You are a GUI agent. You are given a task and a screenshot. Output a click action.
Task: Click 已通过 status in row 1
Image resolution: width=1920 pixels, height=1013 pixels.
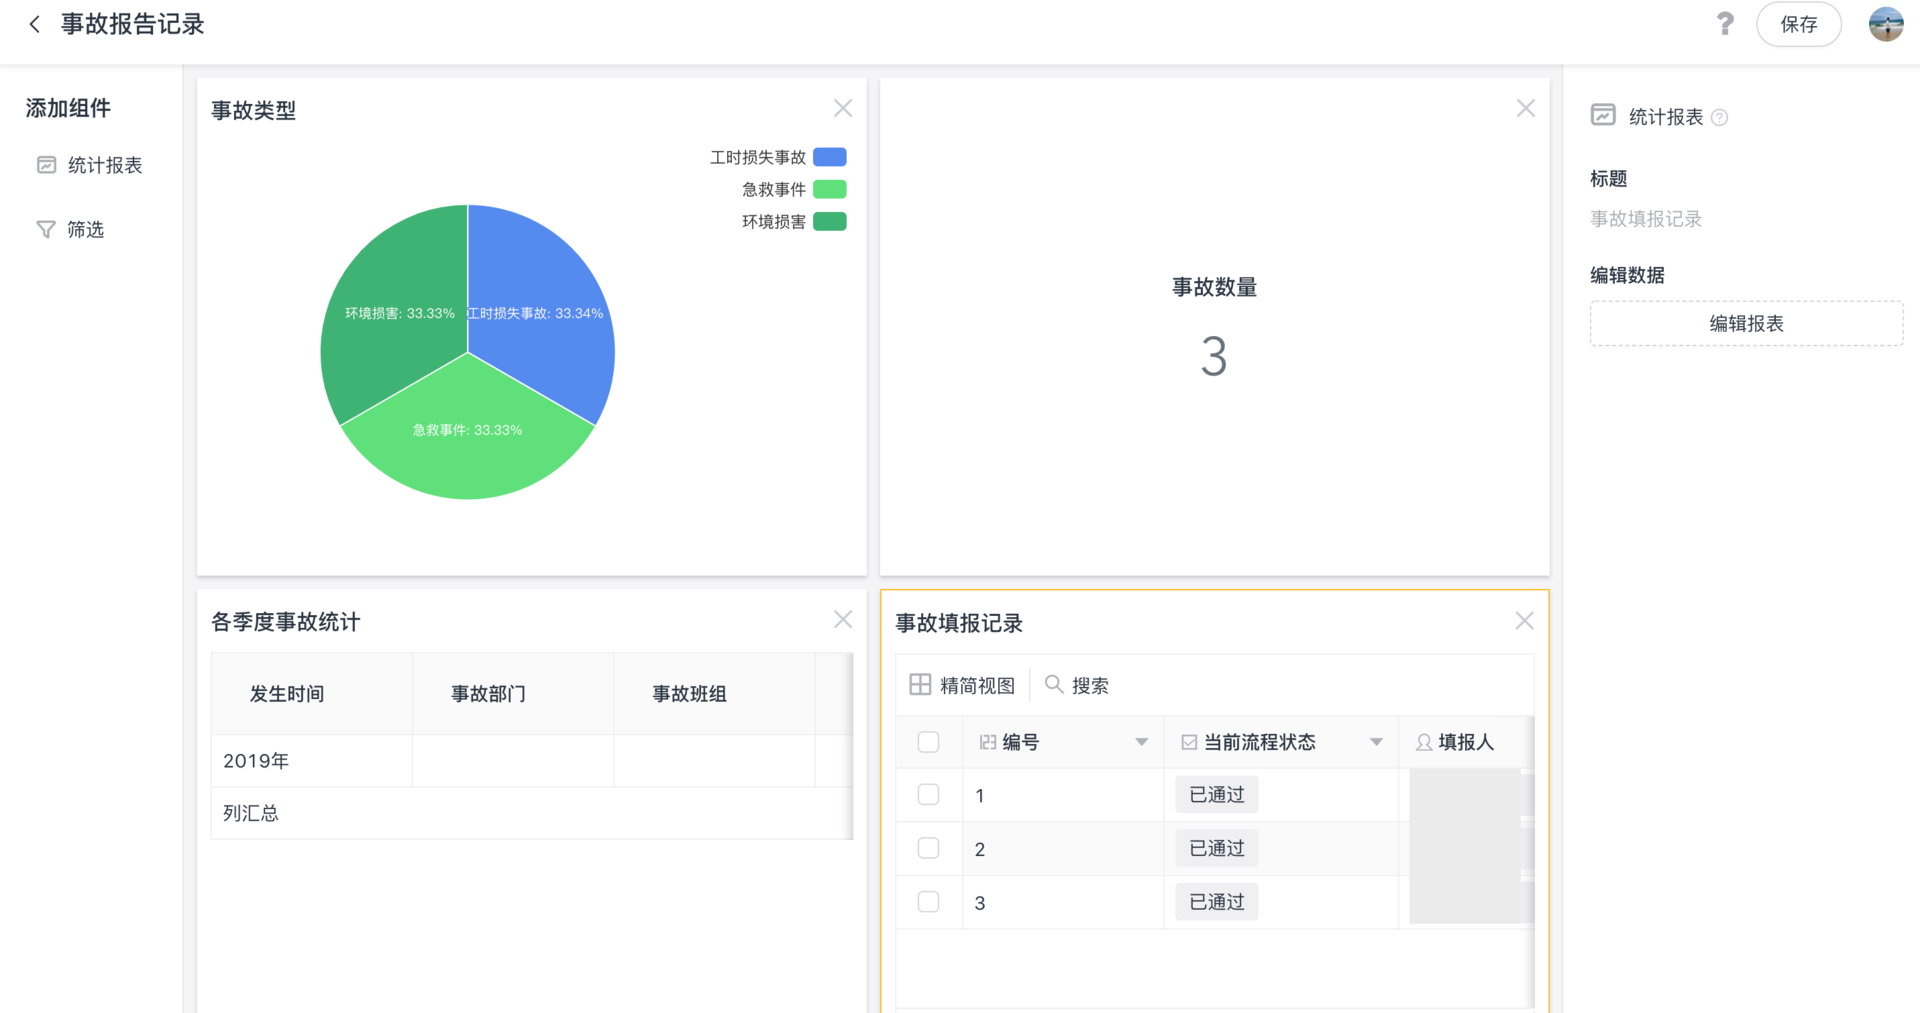(x=1217, y=795)
